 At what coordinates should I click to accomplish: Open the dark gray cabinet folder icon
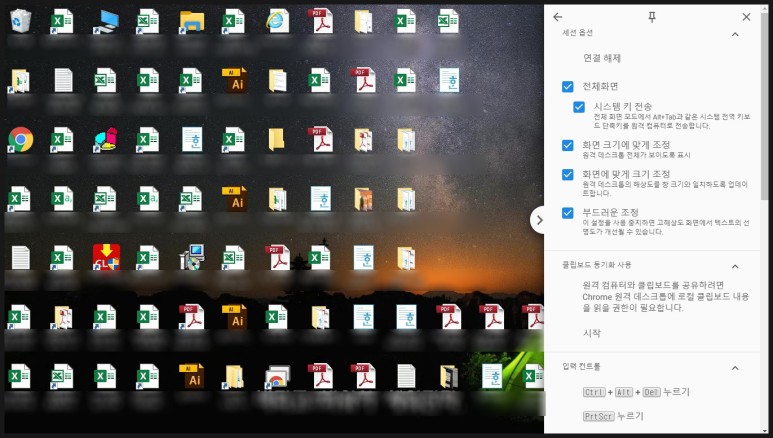tap(449, 376)
